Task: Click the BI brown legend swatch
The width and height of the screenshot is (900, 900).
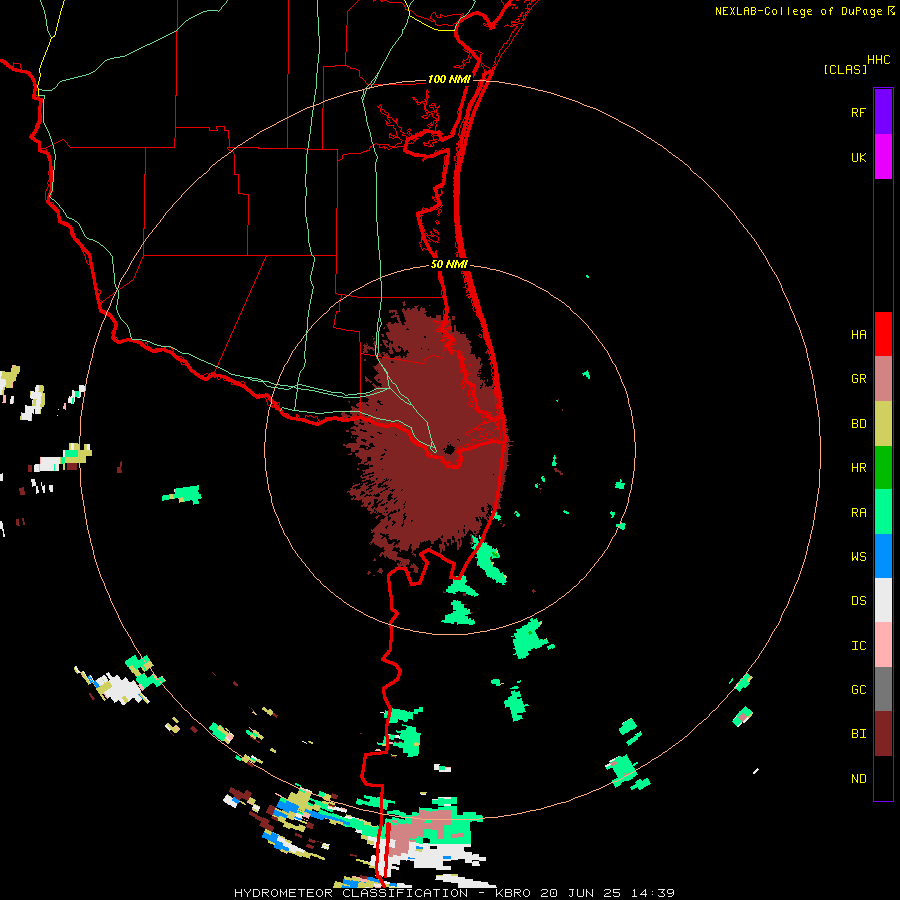Action: click(883, 734)
